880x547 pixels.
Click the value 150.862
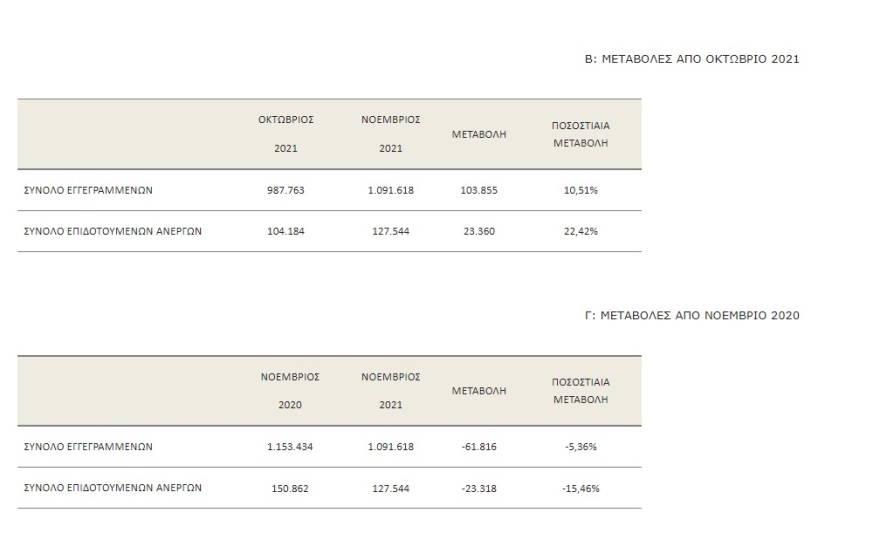click(x=285, y=488)
